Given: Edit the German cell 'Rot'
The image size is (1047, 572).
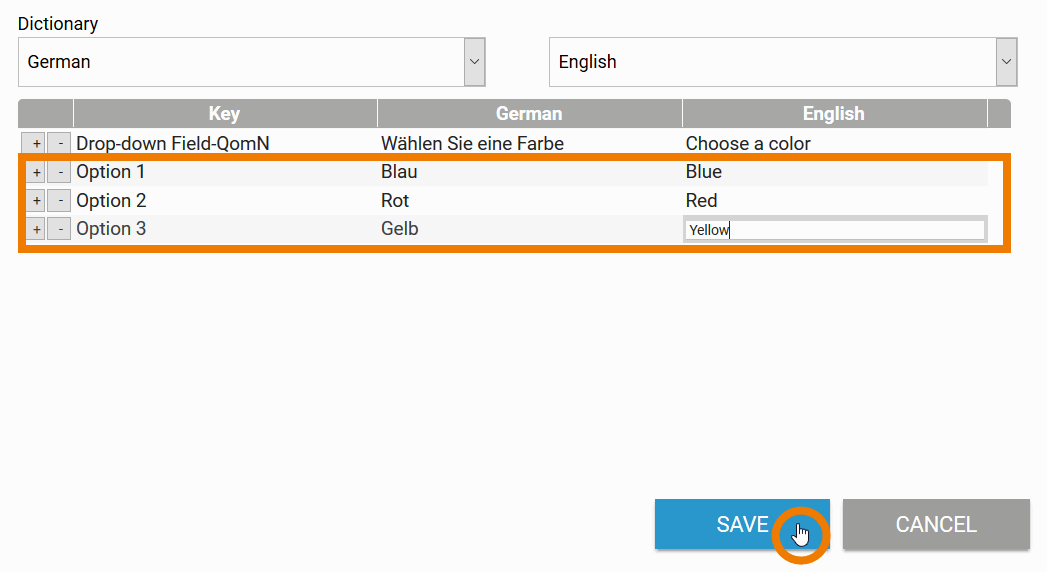Looking at the screenshot, I should 396,201.
